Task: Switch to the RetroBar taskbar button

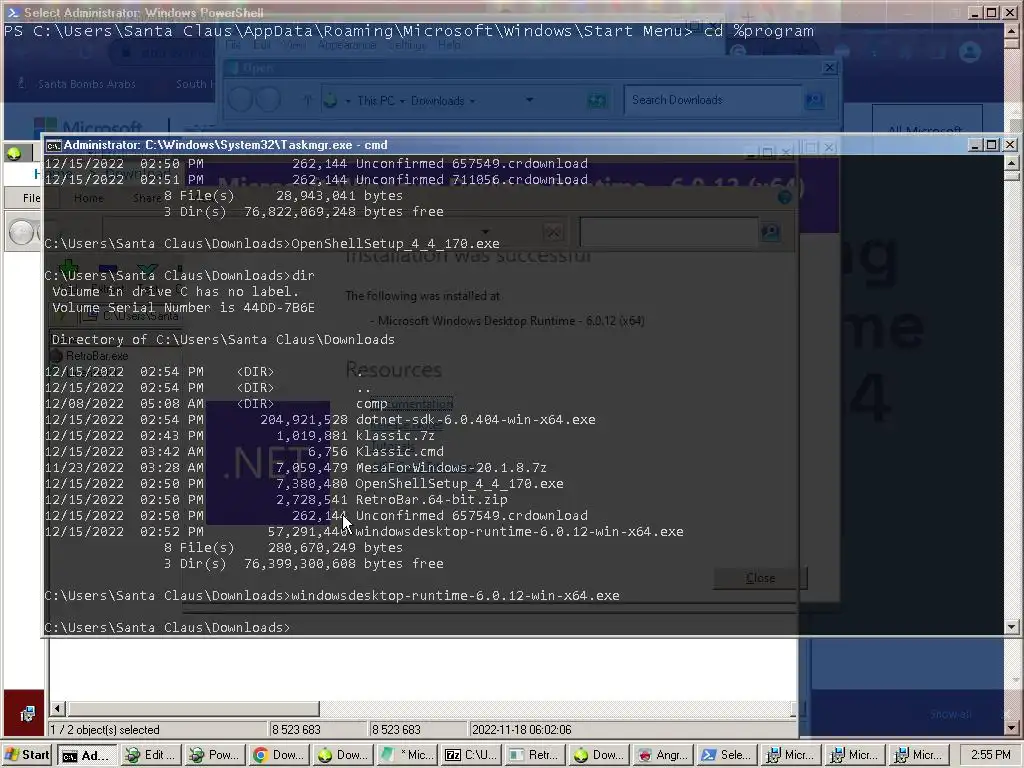Action: tap(535, 755)
